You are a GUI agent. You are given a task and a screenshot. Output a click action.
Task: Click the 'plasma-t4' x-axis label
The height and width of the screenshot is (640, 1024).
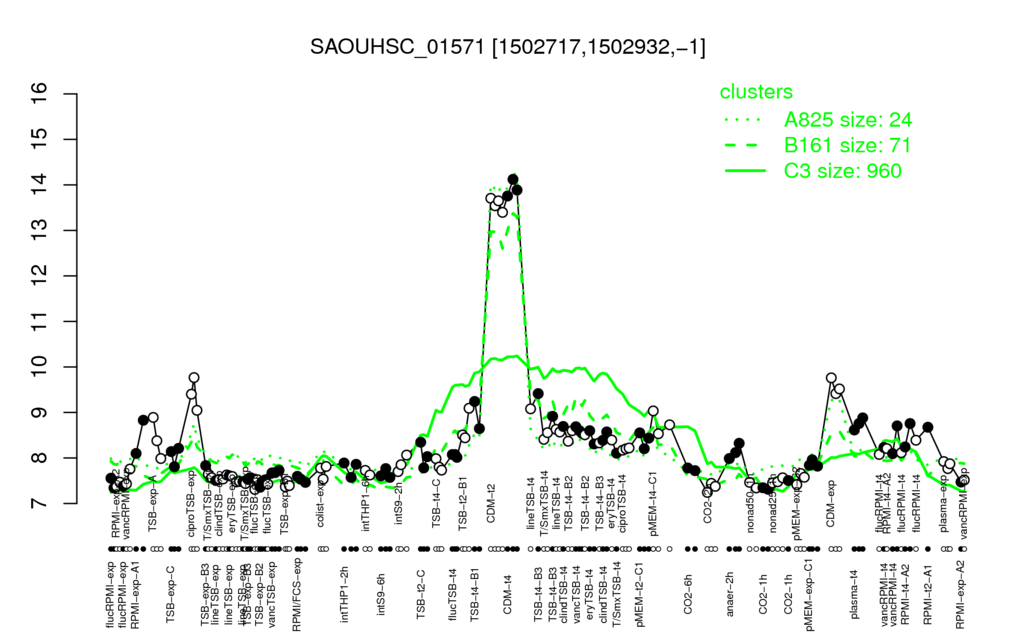(853, 593)
